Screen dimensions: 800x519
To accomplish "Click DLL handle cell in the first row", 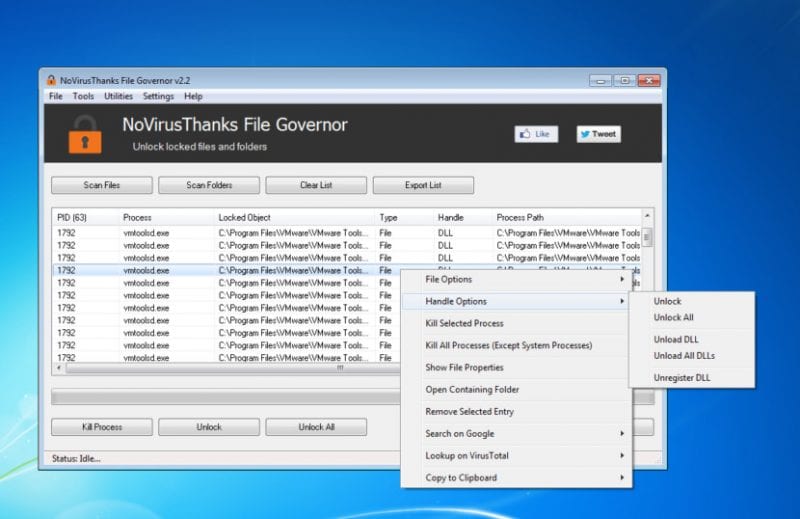I will (445, 233).
